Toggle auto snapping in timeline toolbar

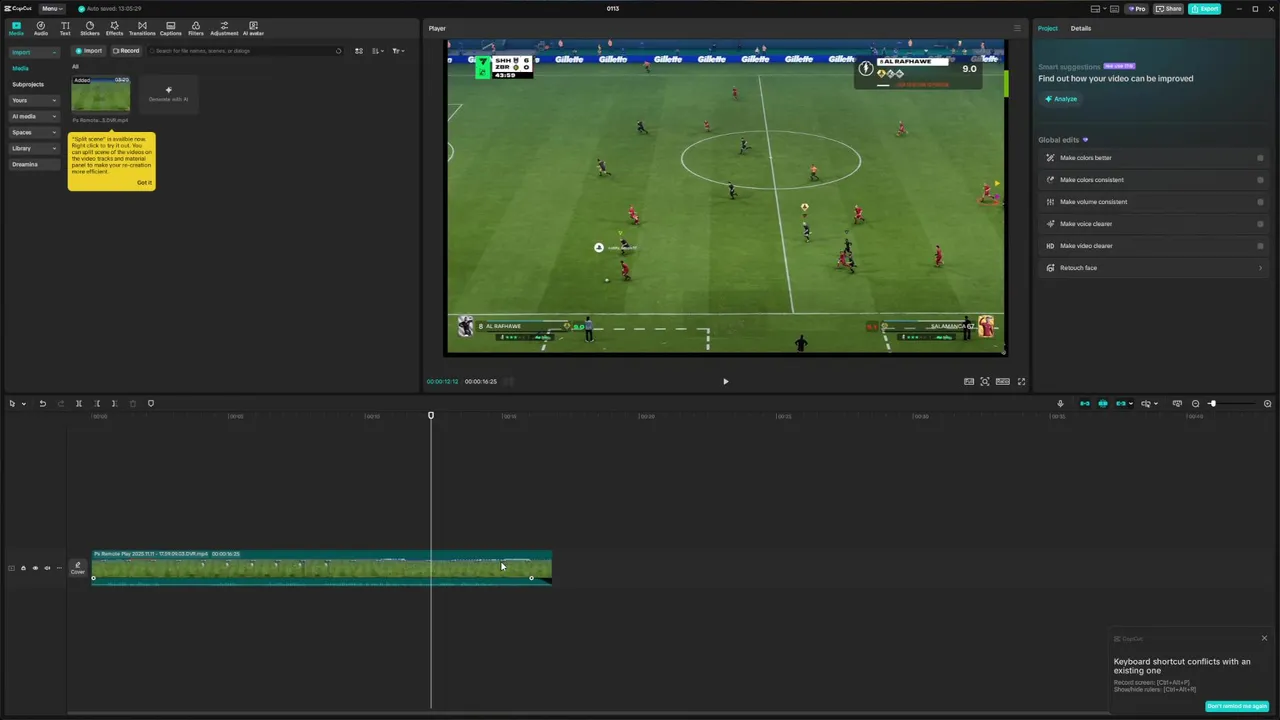click(1103, 403)
